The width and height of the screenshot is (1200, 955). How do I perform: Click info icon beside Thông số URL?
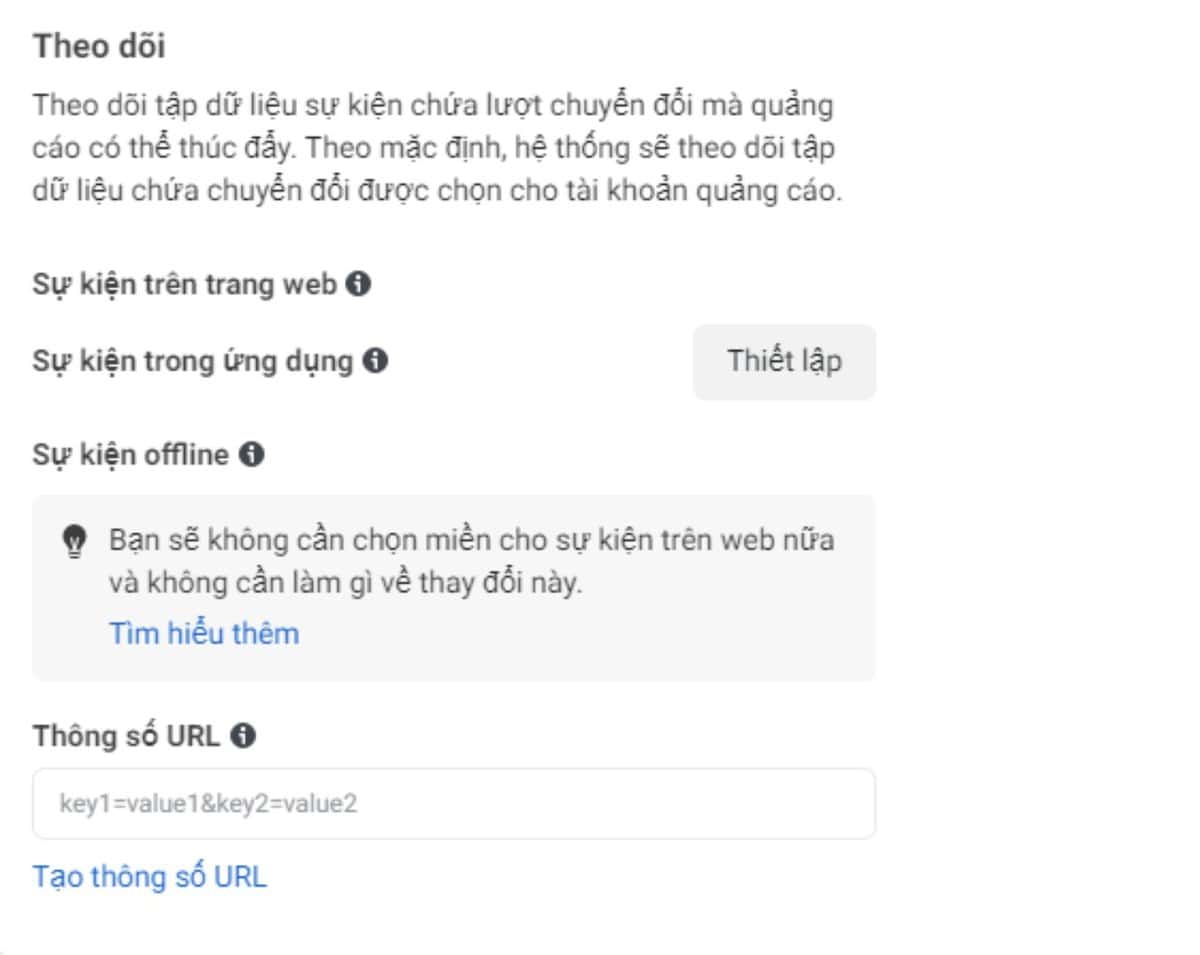[242, 736]
